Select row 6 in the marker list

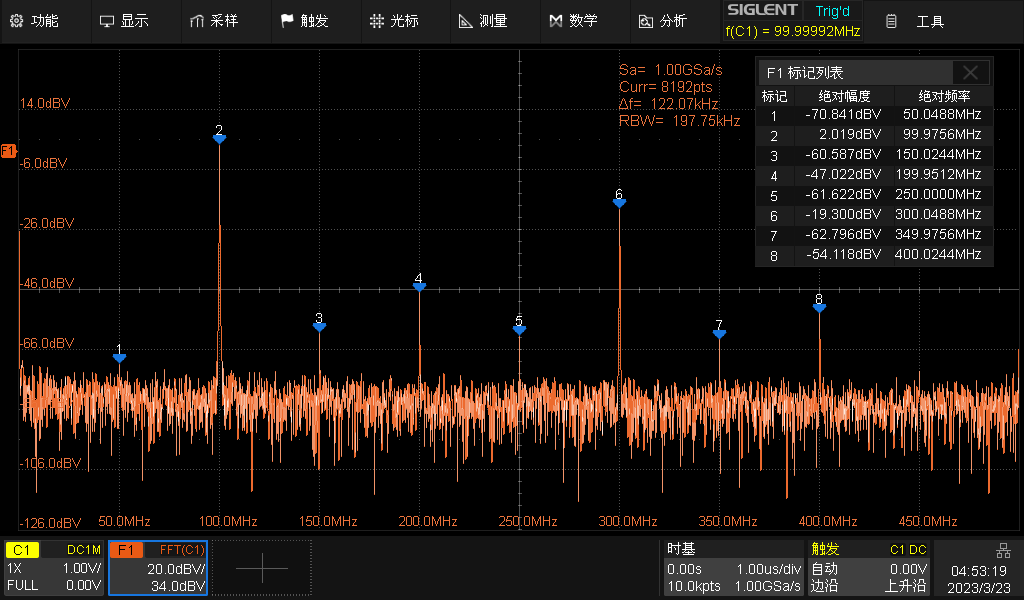coord(875,214)
